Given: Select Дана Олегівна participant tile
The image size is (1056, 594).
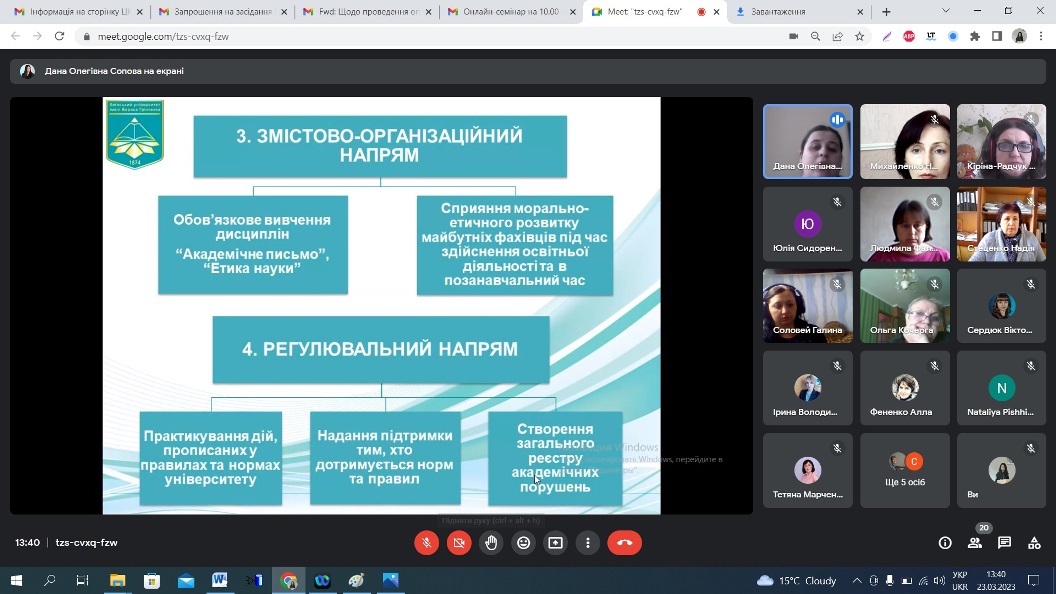Looking at the screenshot, I should click(x=807, y=141).
